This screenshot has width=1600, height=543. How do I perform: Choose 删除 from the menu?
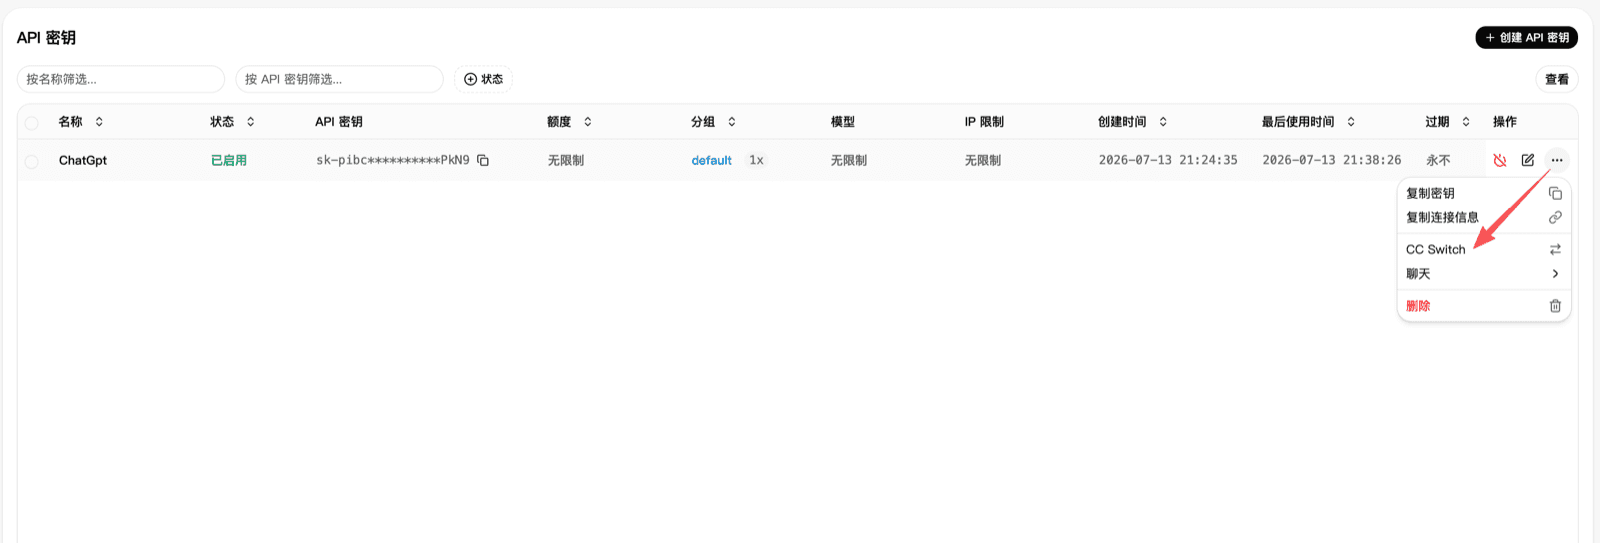pyautogui.click(x=1484, y=306)
